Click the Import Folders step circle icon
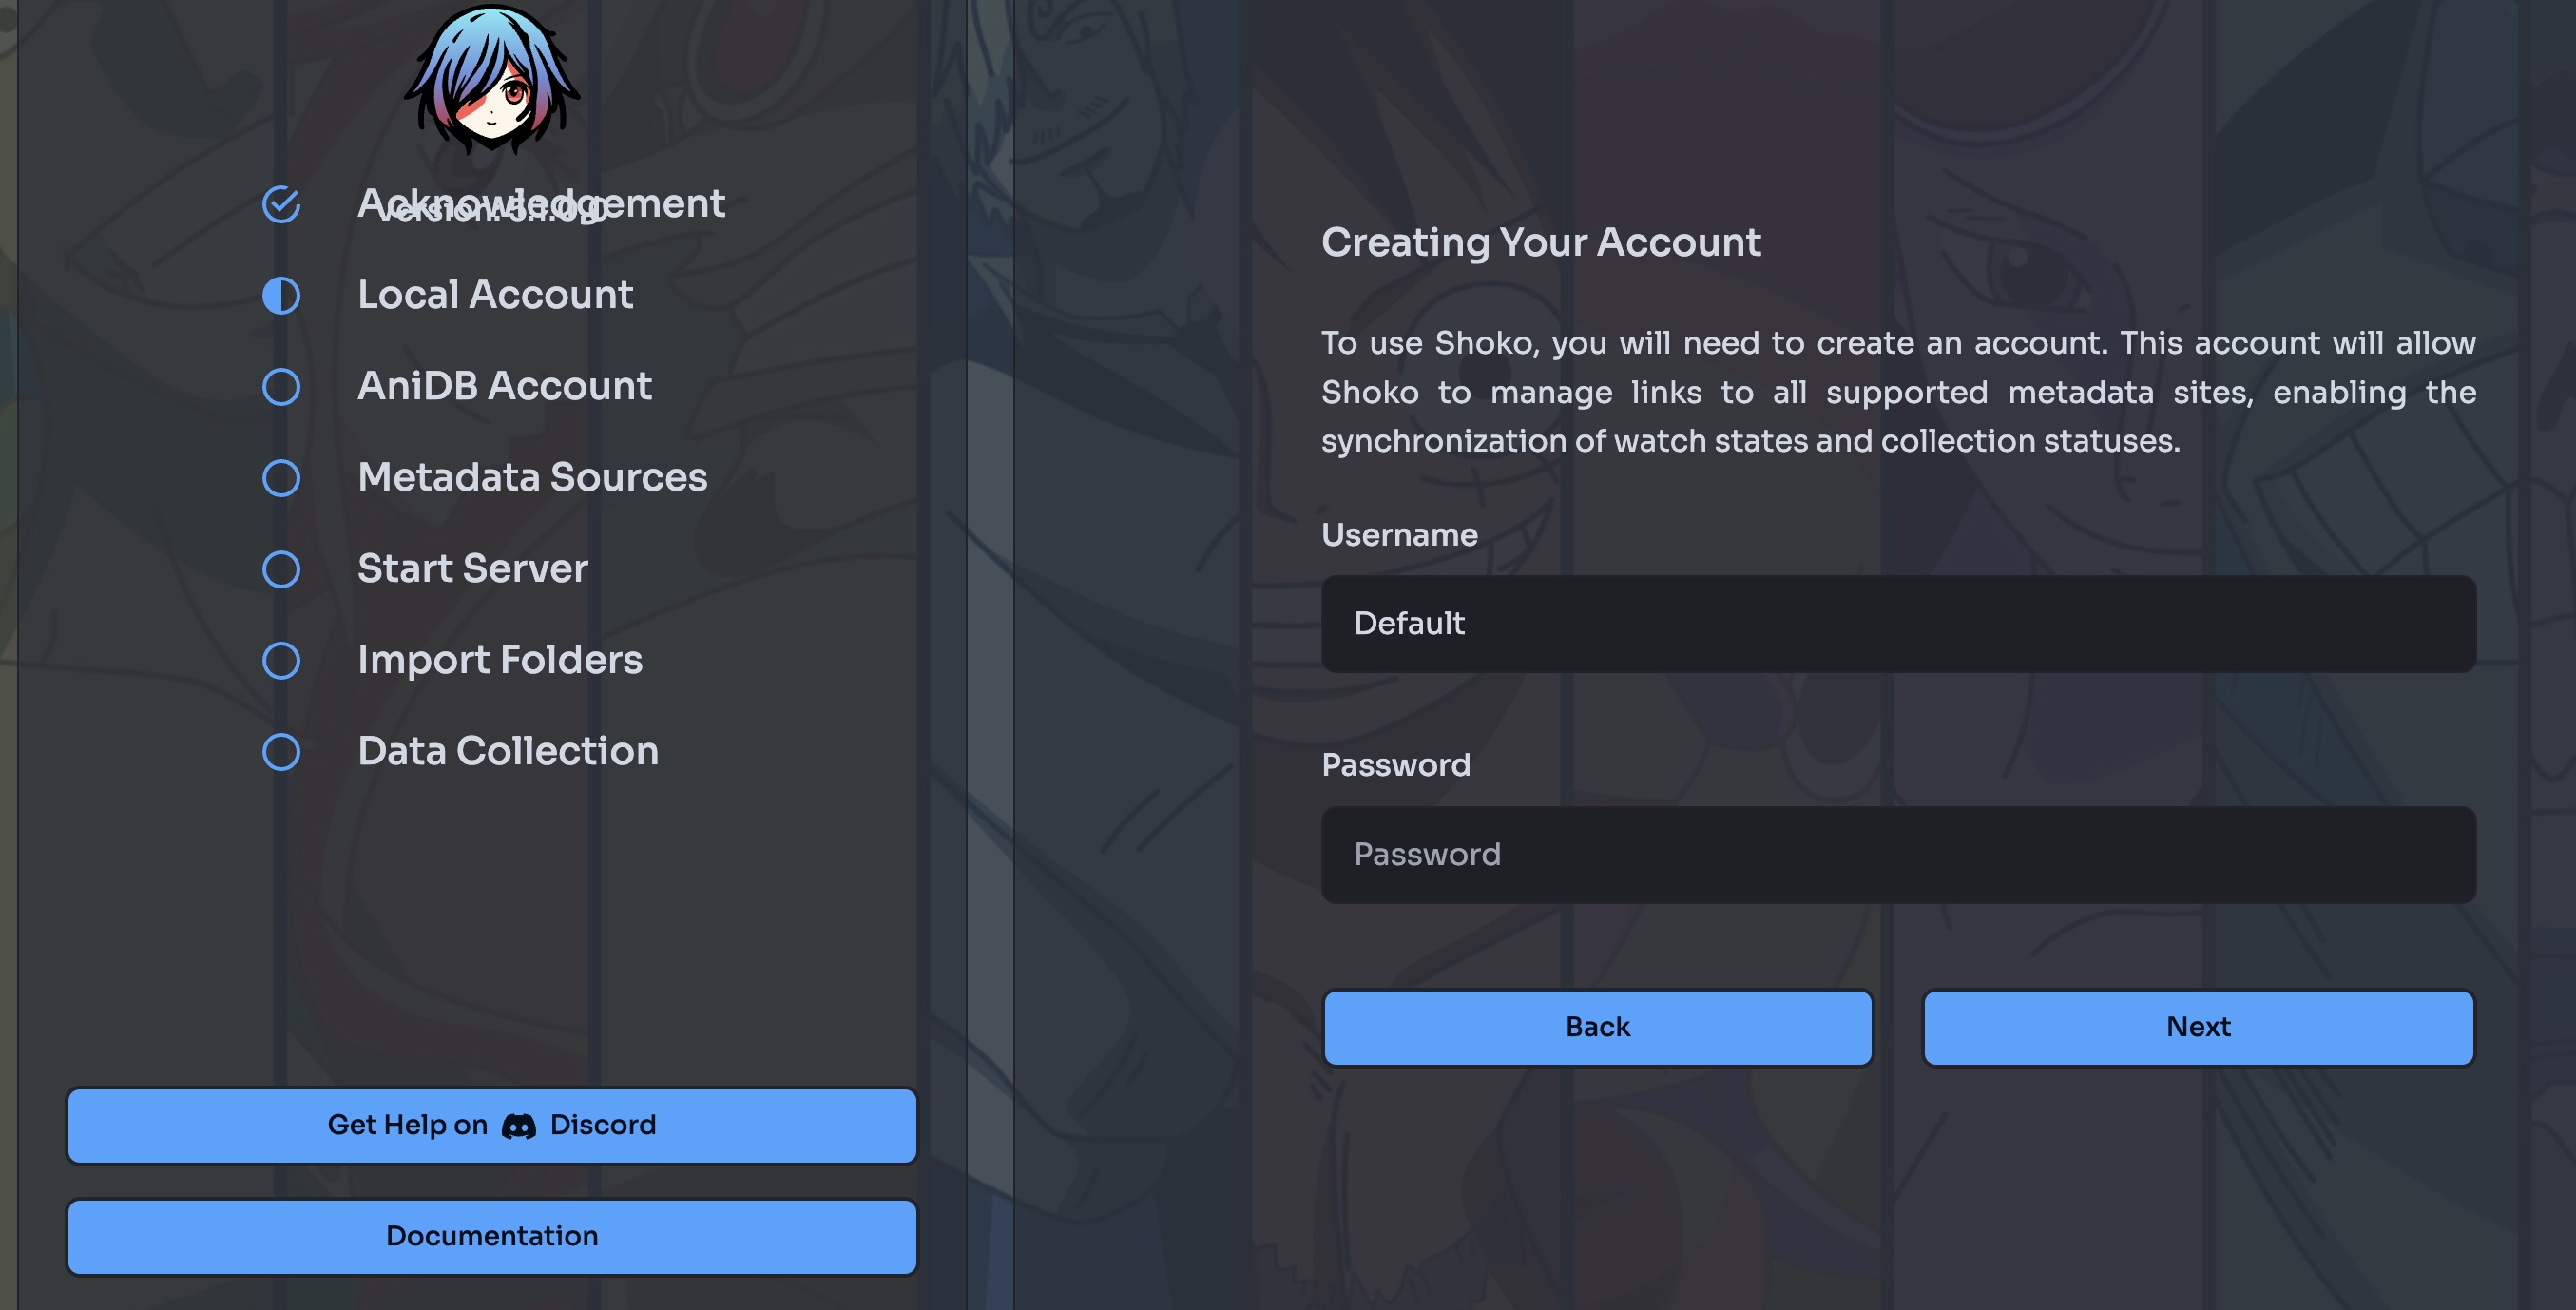 coord(281,660)
